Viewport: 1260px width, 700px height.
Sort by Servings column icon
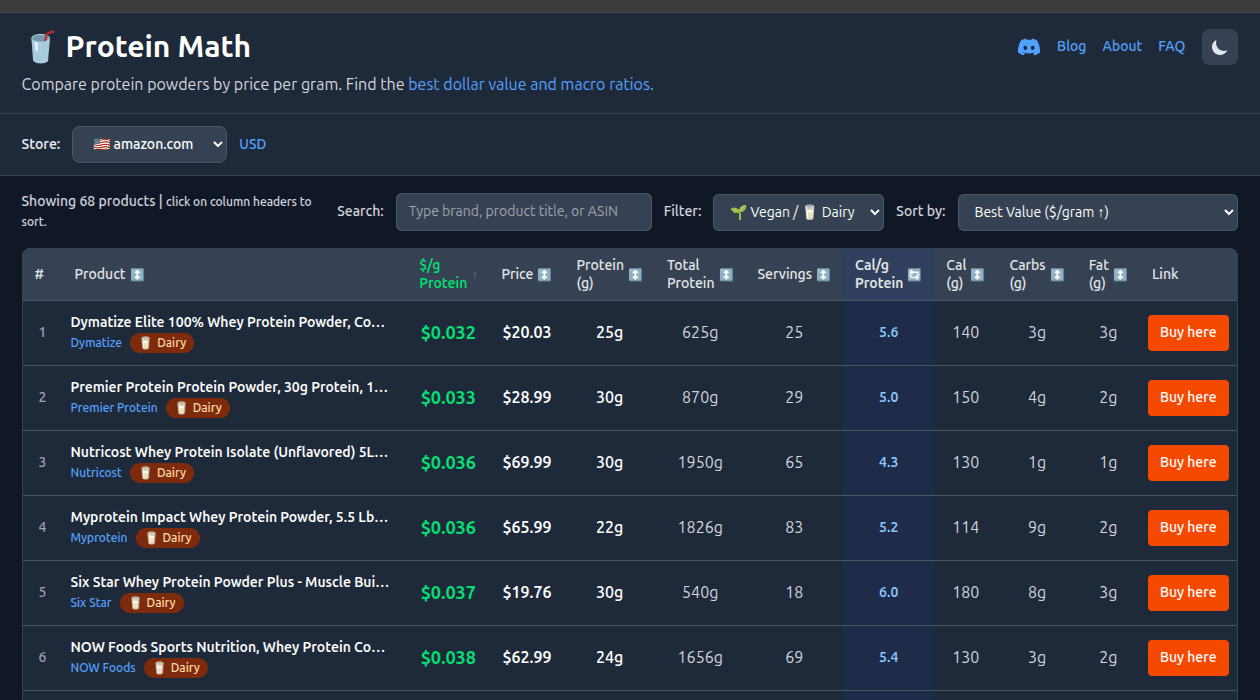point(823,274)
